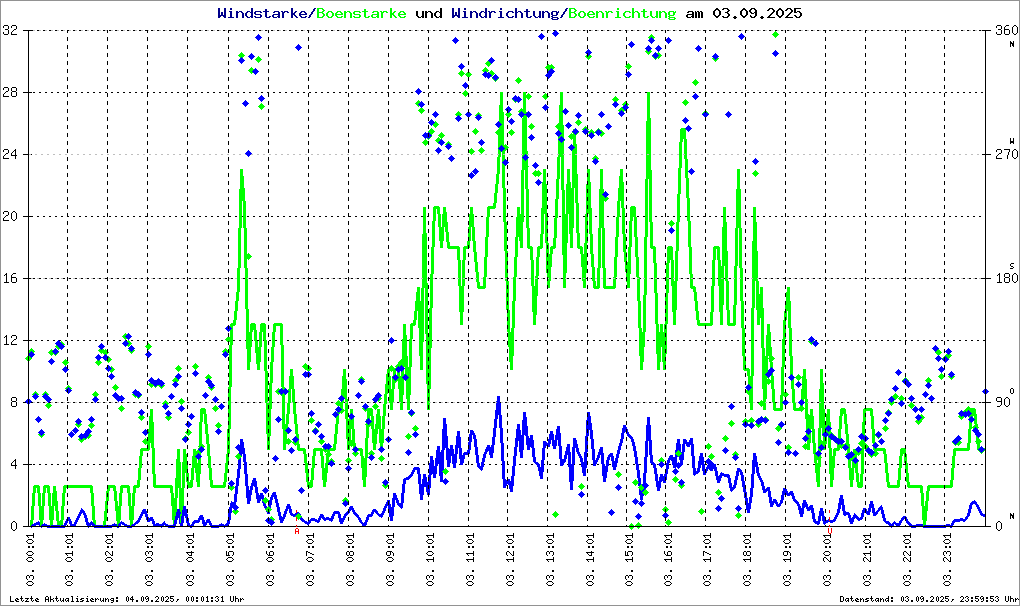Click the red sunset marker 'U' on time axis
The height and width of the screenshot is (606, 1020).
coord(829,531)
